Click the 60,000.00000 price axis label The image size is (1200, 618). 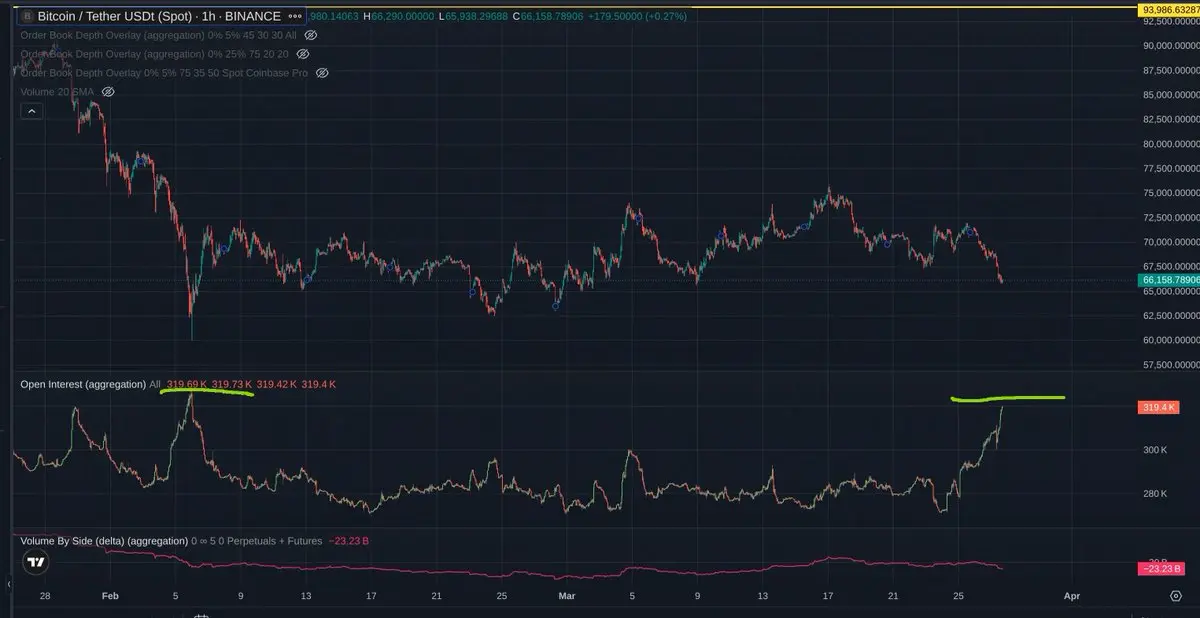[x=1169, y=340]
